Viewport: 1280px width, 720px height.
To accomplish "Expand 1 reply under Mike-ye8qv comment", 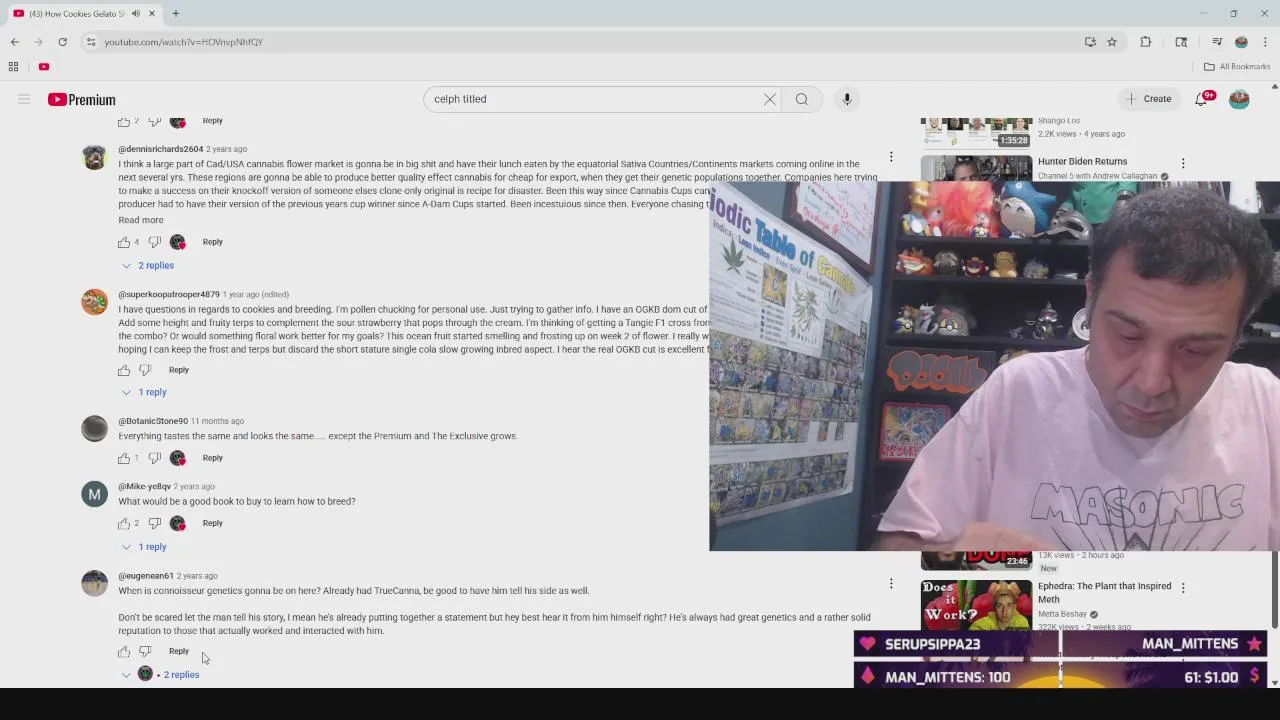I will 144,547.
